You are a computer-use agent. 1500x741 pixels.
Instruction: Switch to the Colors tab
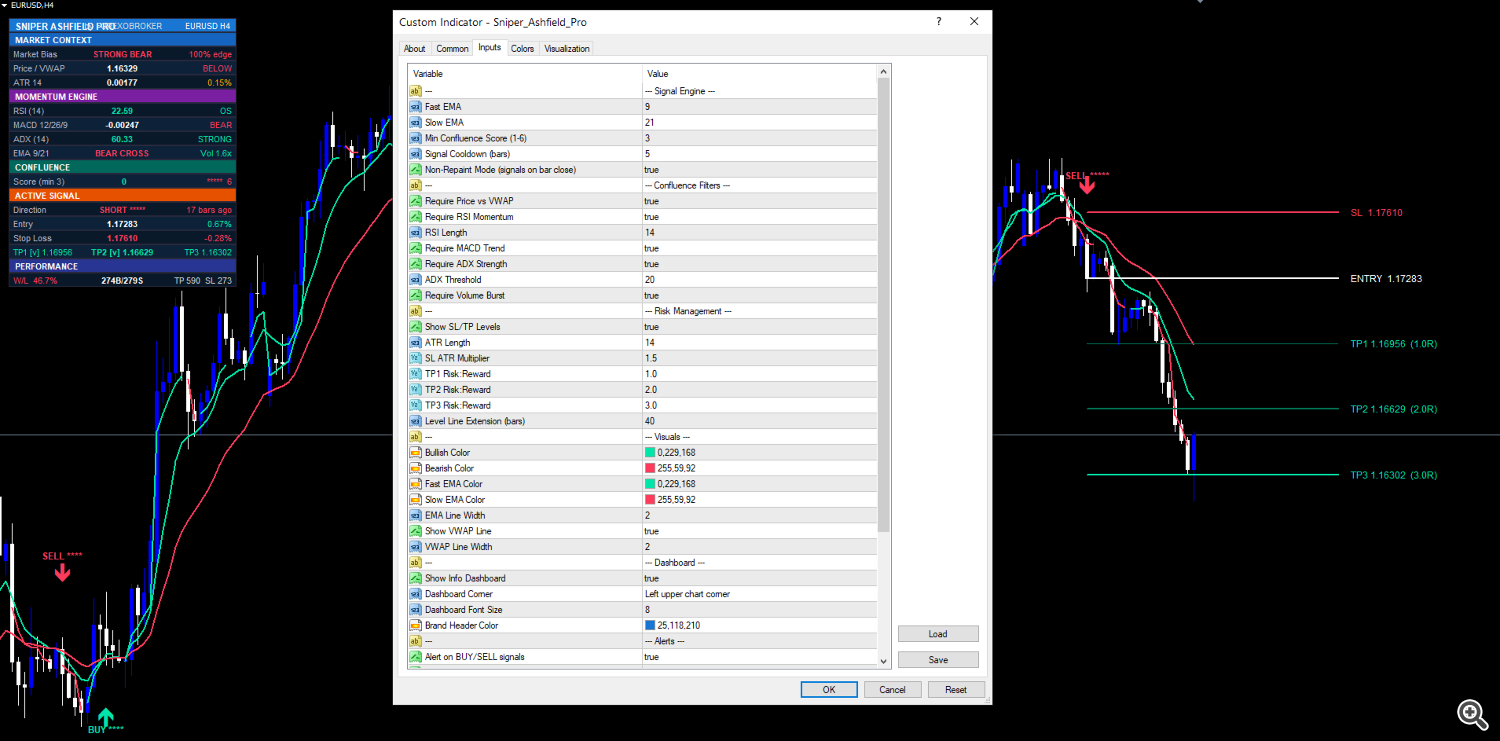[522, 48]
